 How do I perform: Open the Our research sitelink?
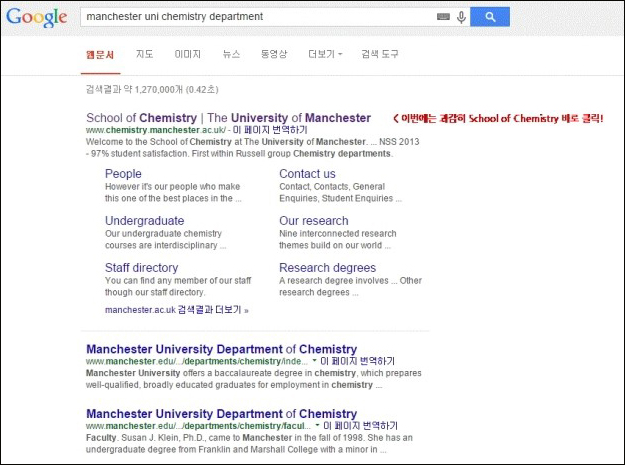tap(314, 221)
